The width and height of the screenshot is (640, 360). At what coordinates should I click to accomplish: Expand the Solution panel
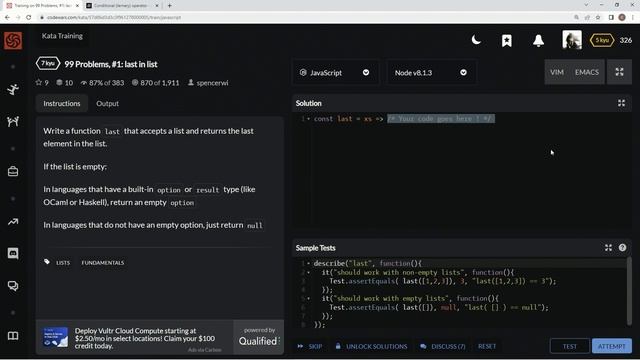621,103
